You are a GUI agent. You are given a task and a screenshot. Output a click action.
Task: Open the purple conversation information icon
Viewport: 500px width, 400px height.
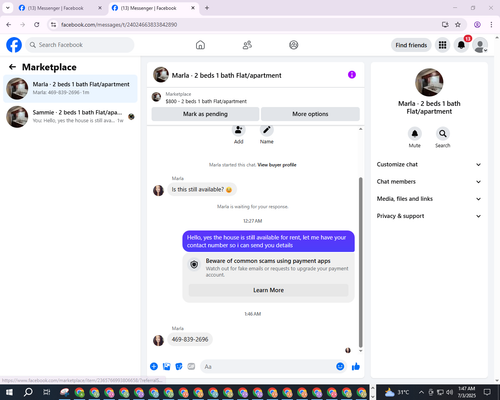tap(352, 75)
